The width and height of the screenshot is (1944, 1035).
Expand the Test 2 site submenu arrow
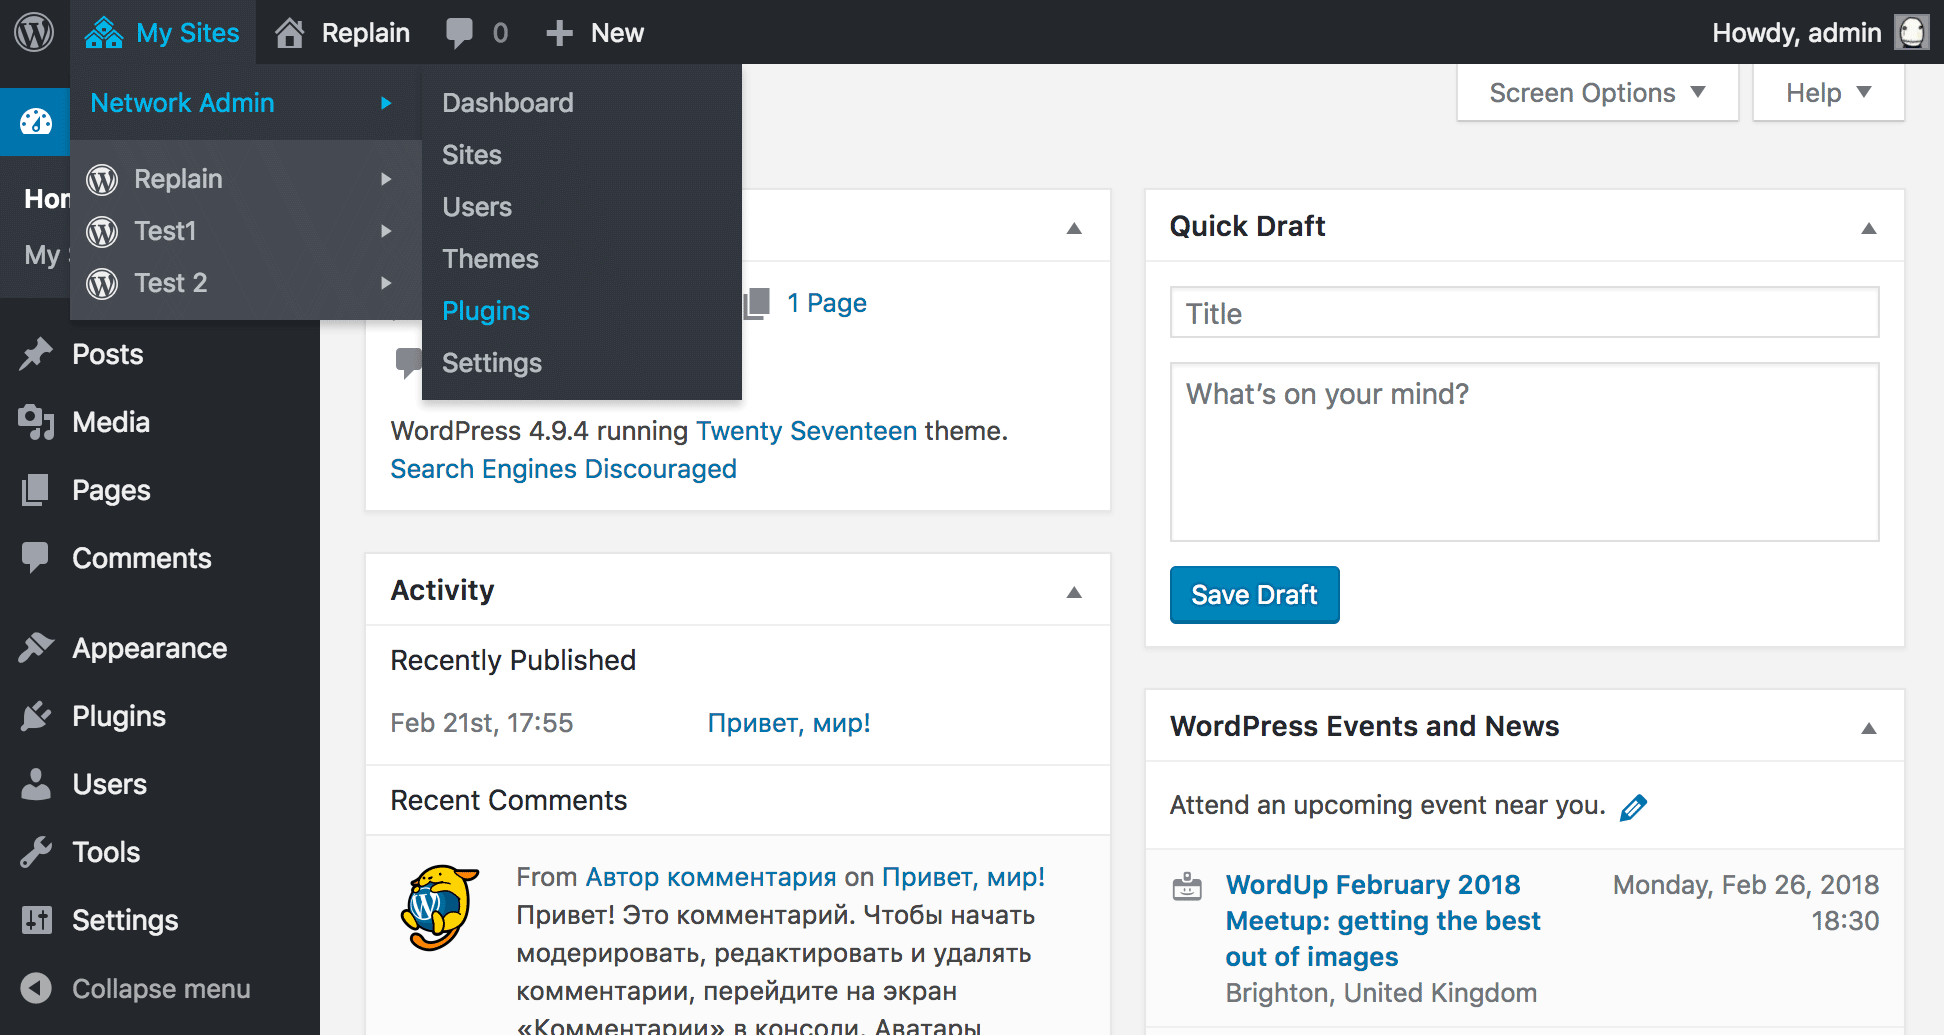pyautogui.click(x=386, y=283)
